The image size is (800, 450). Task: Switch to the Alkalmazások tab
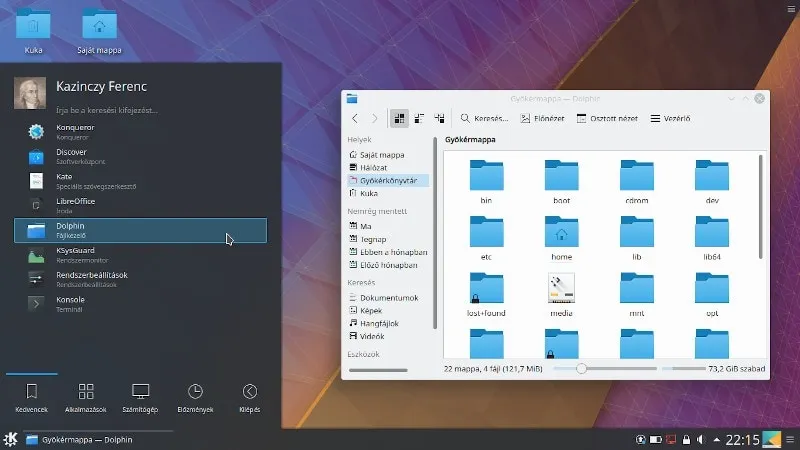tap(87, 397)
